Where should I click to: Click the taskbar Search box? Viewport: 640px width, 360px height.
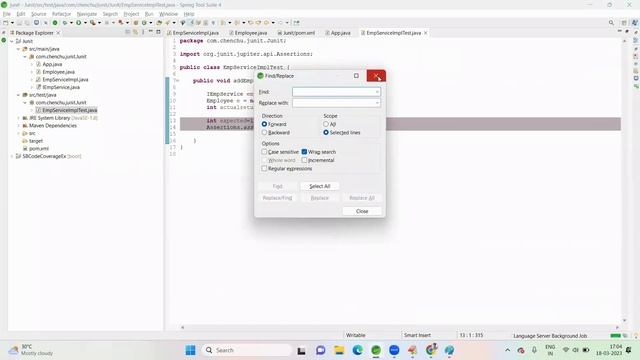[246, 350]
